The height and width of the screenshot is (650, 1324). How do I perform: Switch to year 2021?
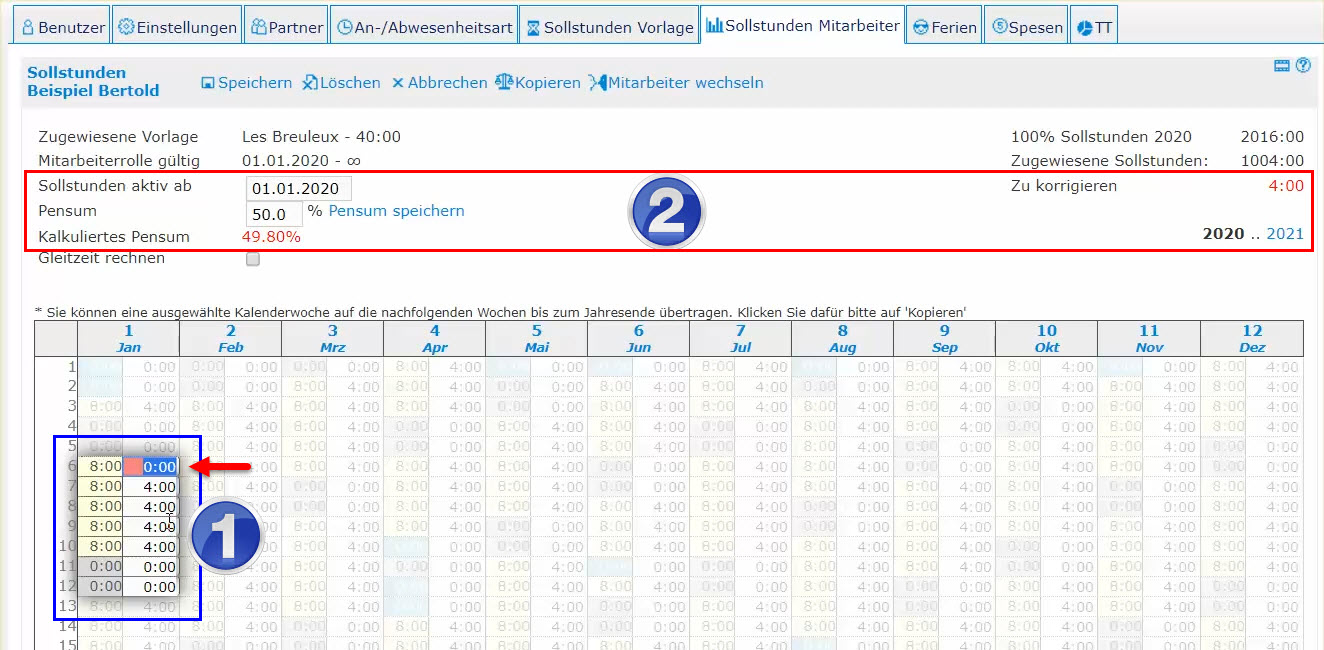[x=1285, y=233]
